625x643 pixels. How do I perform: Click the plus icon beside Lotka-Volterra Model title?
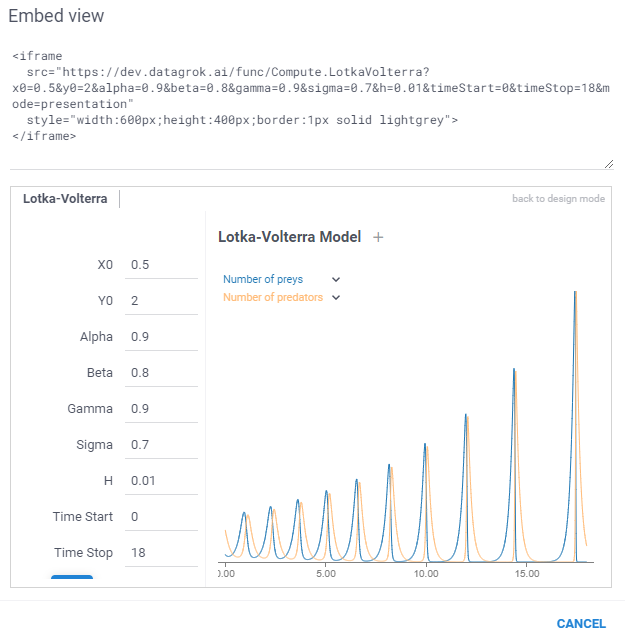coord(377,237)
